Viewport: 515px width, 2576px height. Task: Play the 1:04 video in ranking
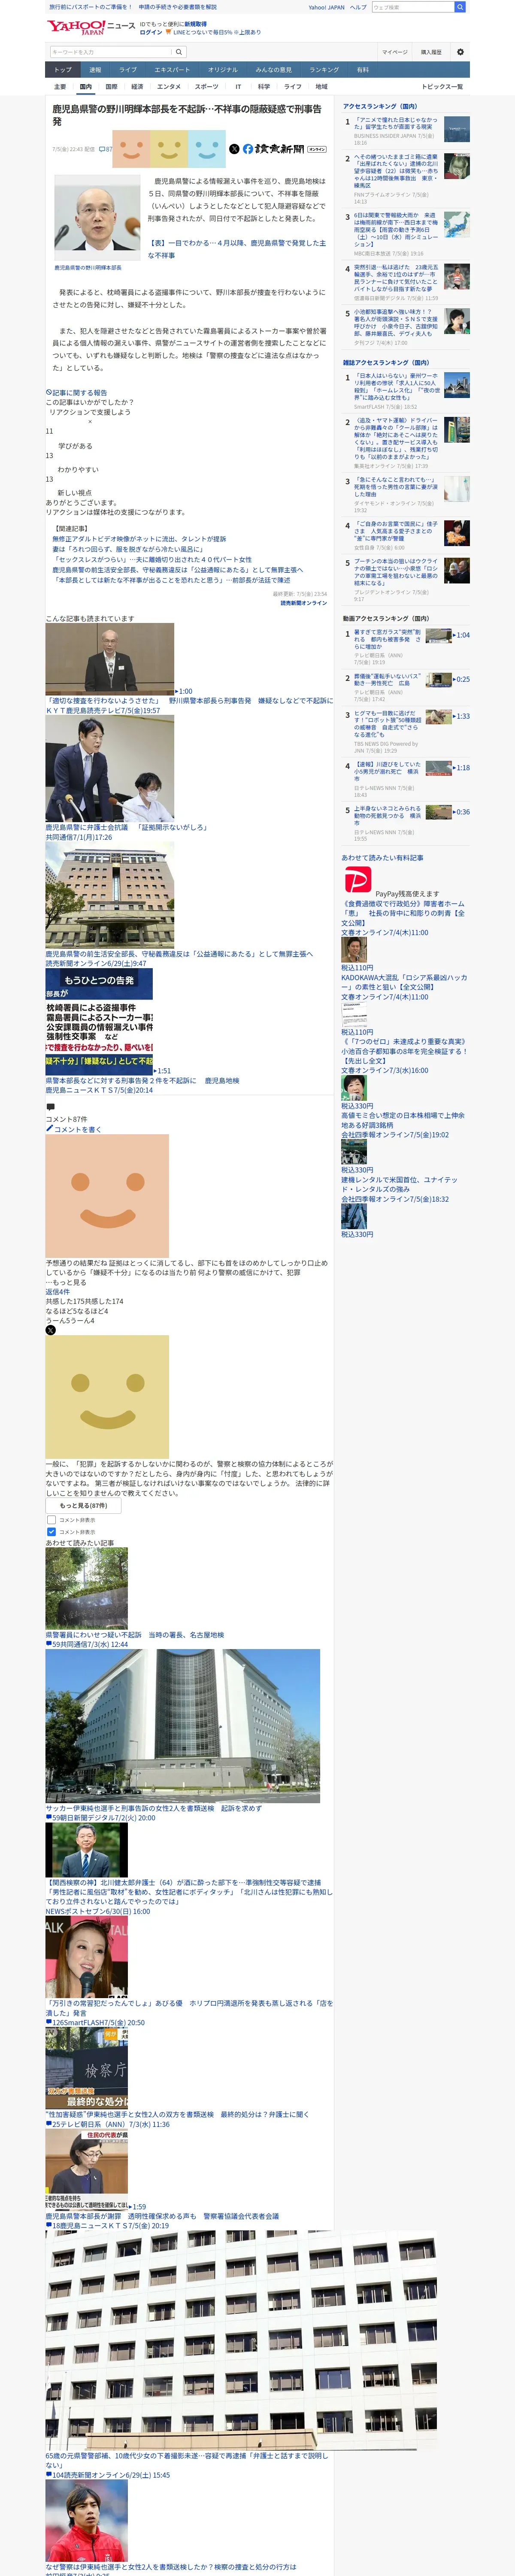coord(438,635)
